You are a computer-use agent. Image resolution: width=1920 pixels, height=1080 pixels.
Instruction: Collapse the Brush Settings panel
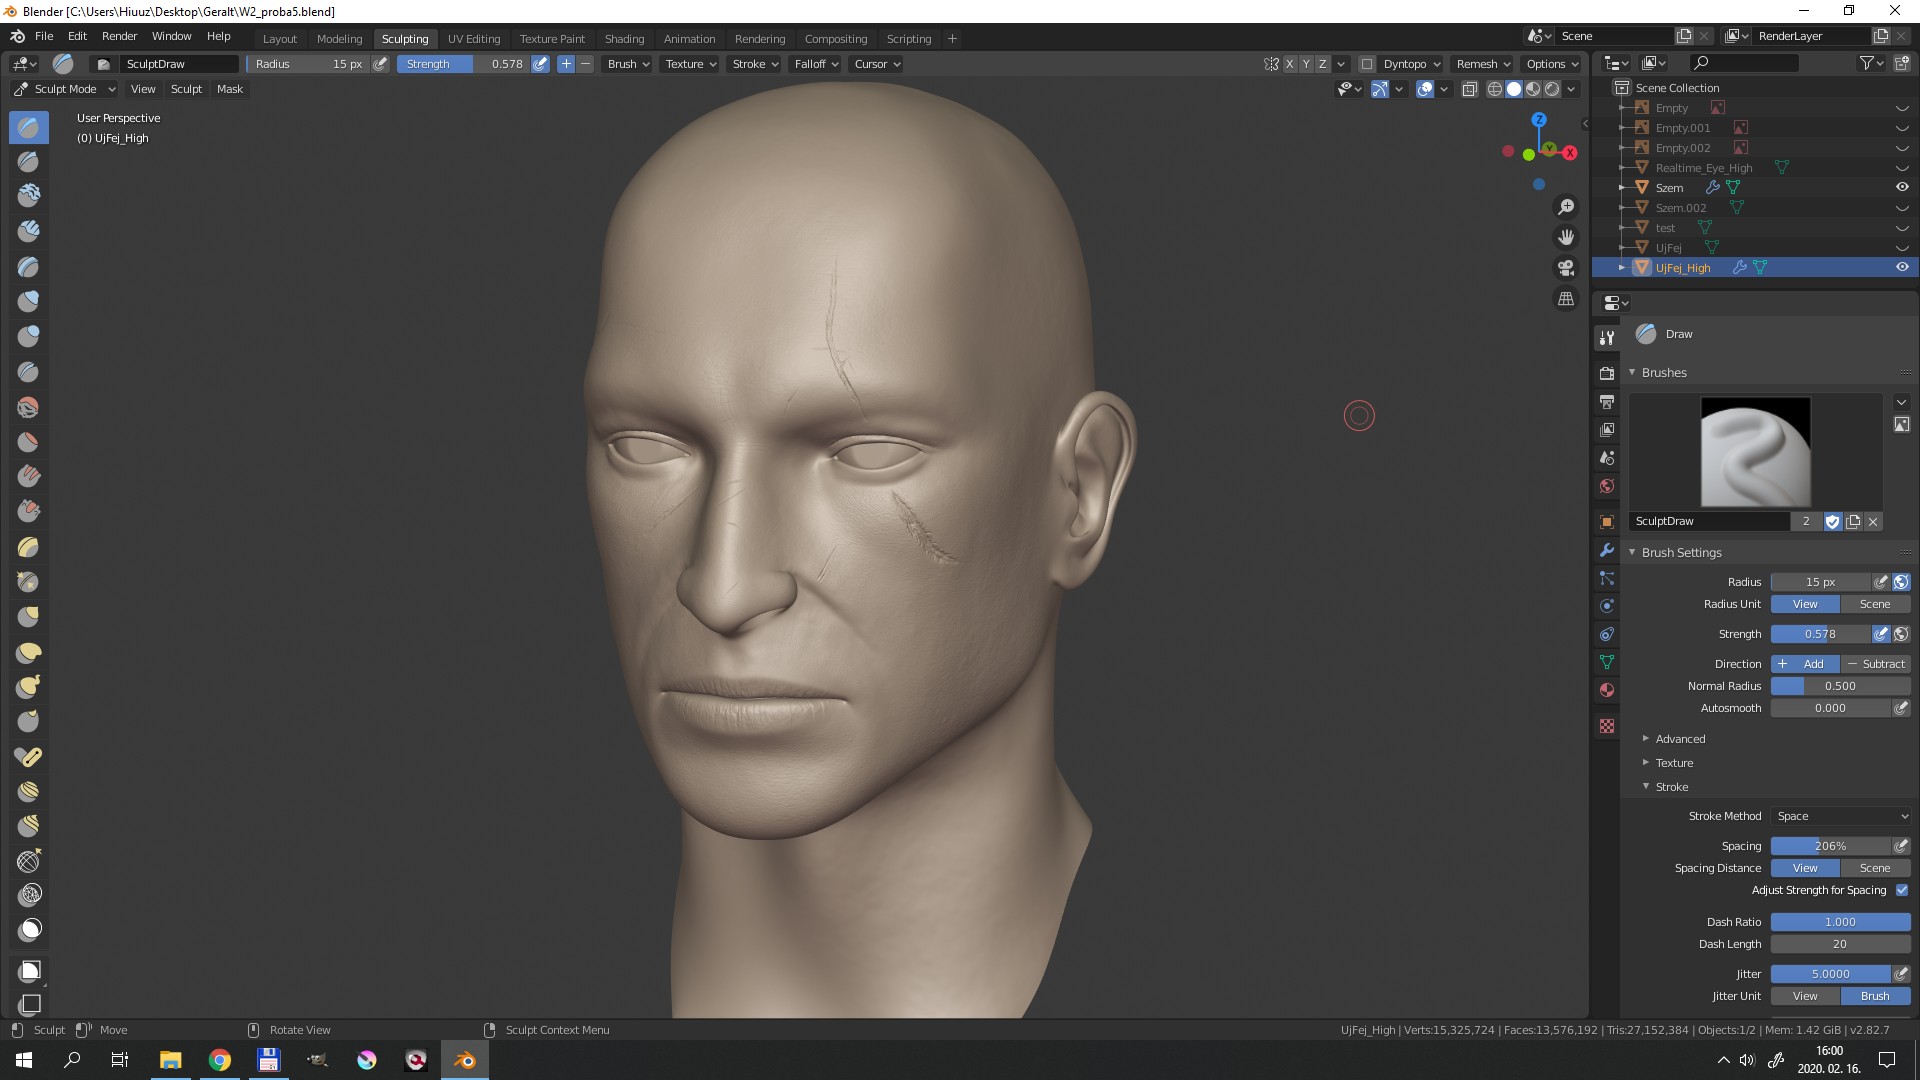point(1681,552)
